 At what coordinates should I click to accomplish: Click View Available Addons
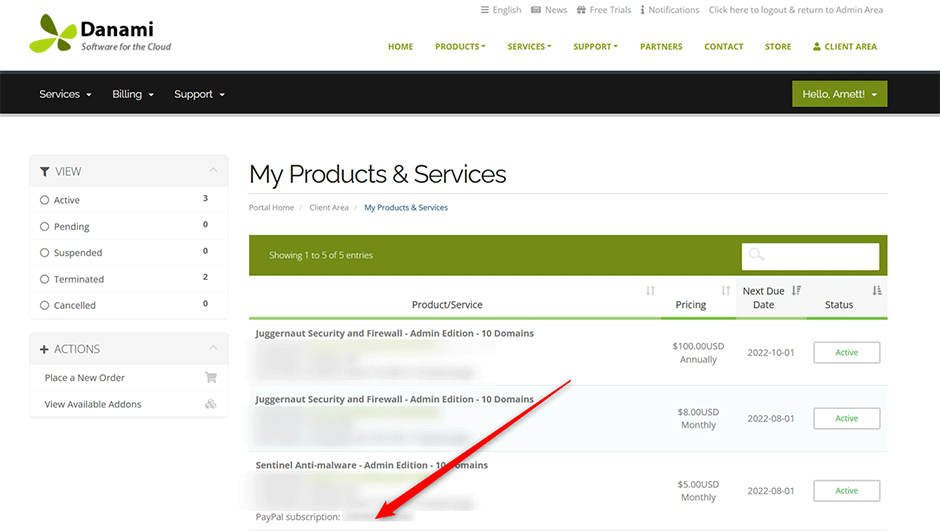click(93, 404)
